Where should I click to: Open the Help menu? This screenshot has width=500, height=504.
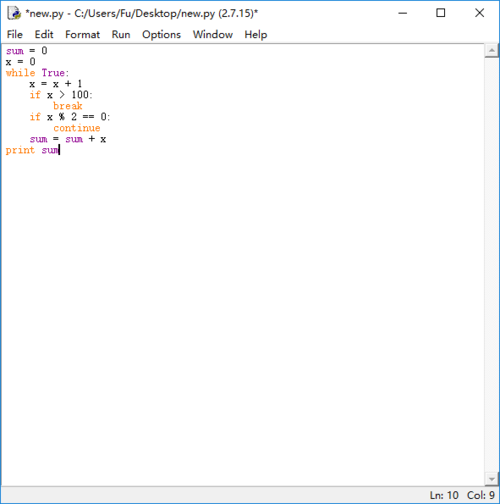click(x=256, y=34)
